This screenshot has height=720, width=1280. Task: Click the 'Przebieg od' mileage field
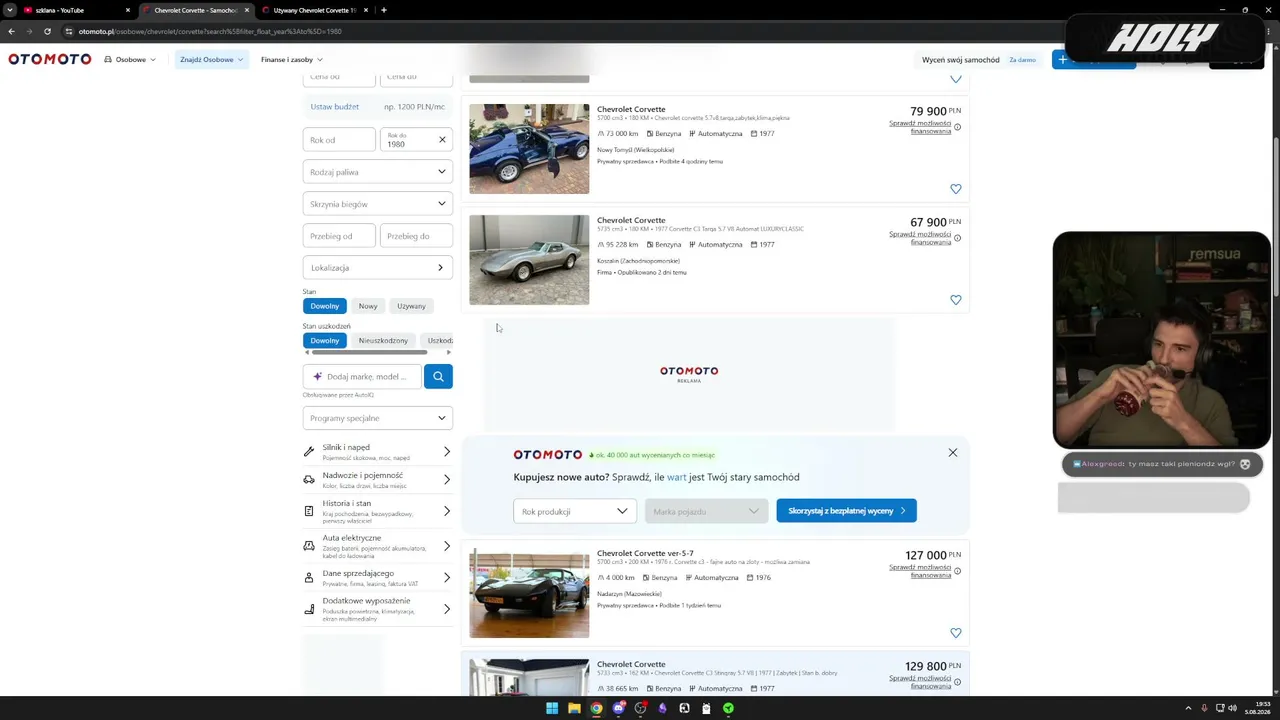[339, 236]
